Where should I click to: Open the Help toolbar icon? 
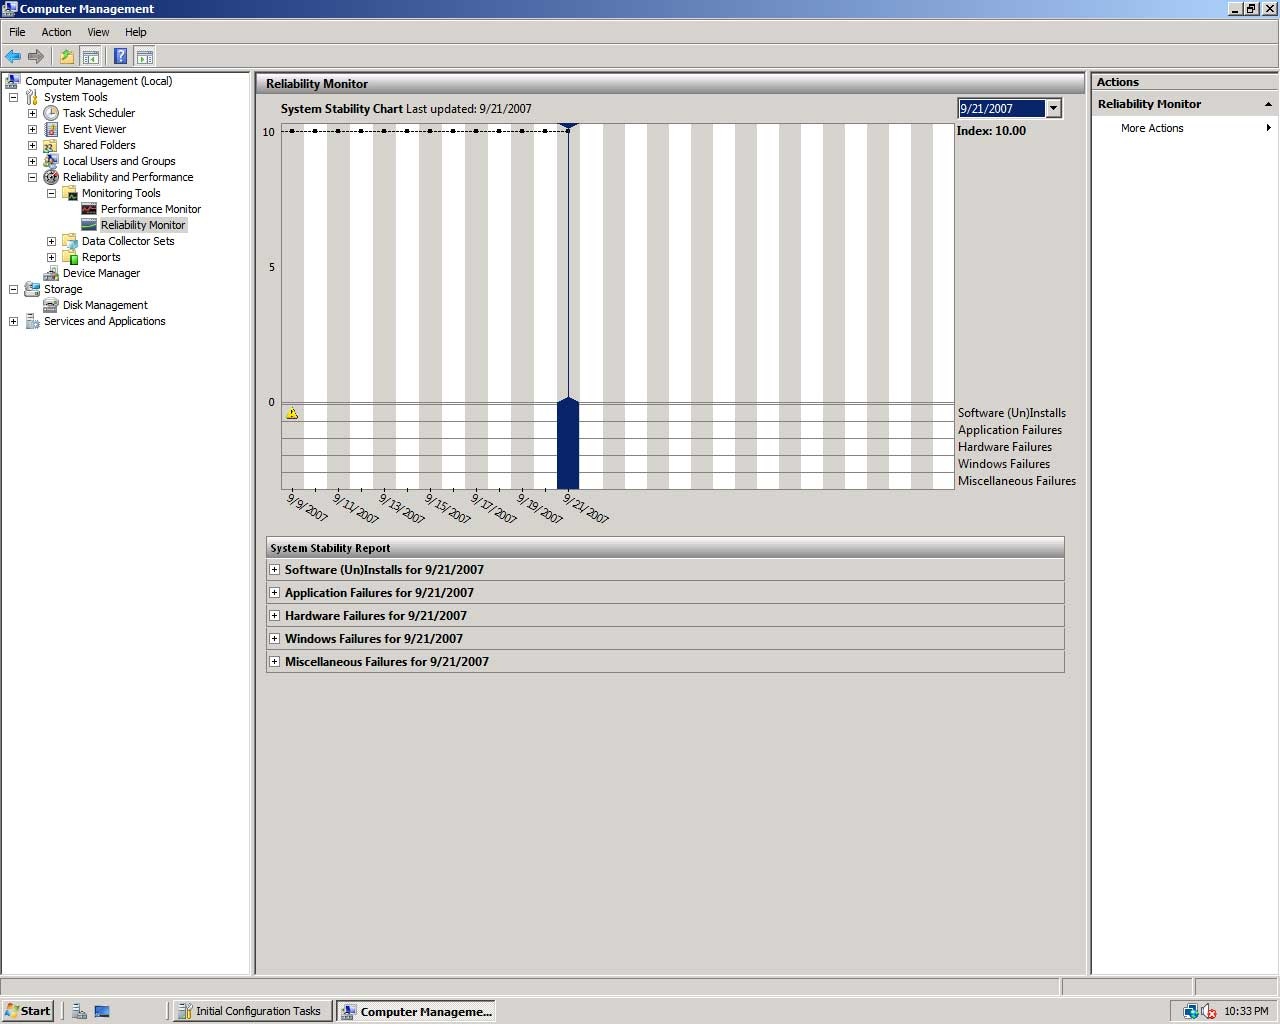121,57
